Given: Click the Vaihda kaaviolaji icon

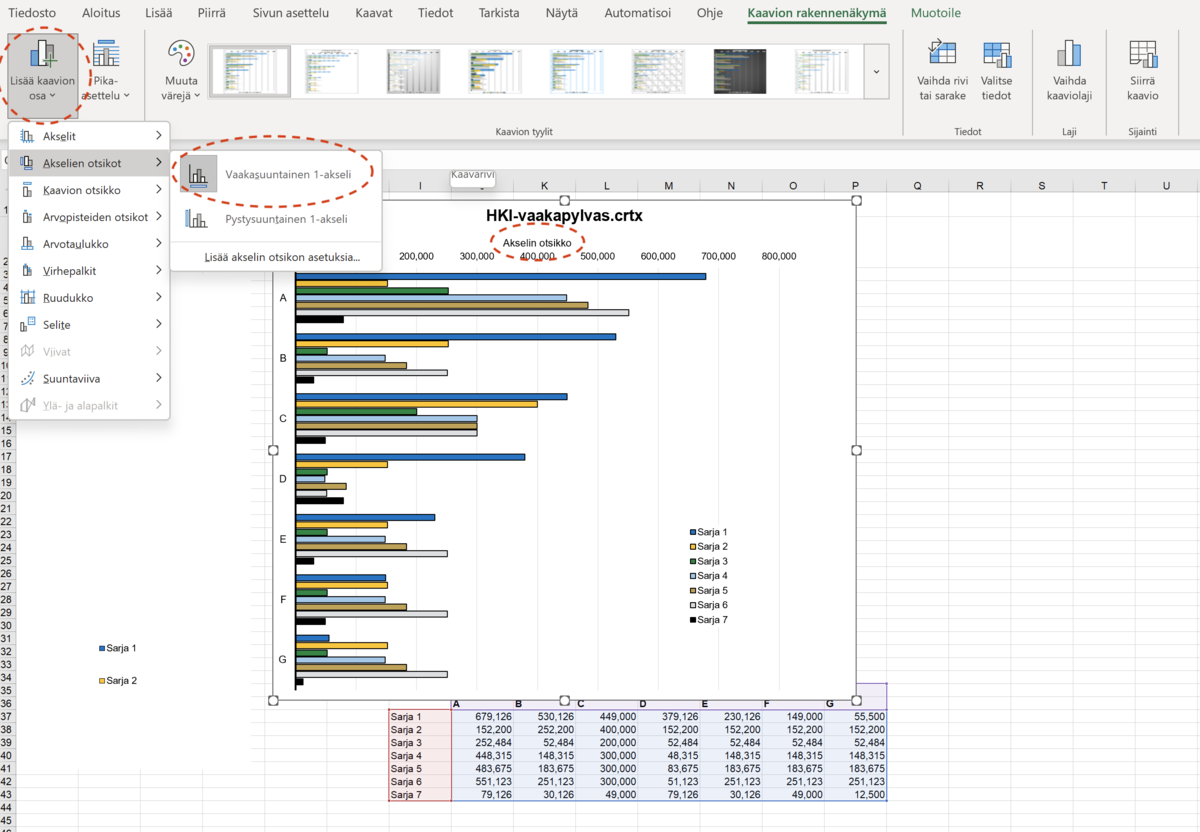Looking at the screenshot, I should point(1069,53).
